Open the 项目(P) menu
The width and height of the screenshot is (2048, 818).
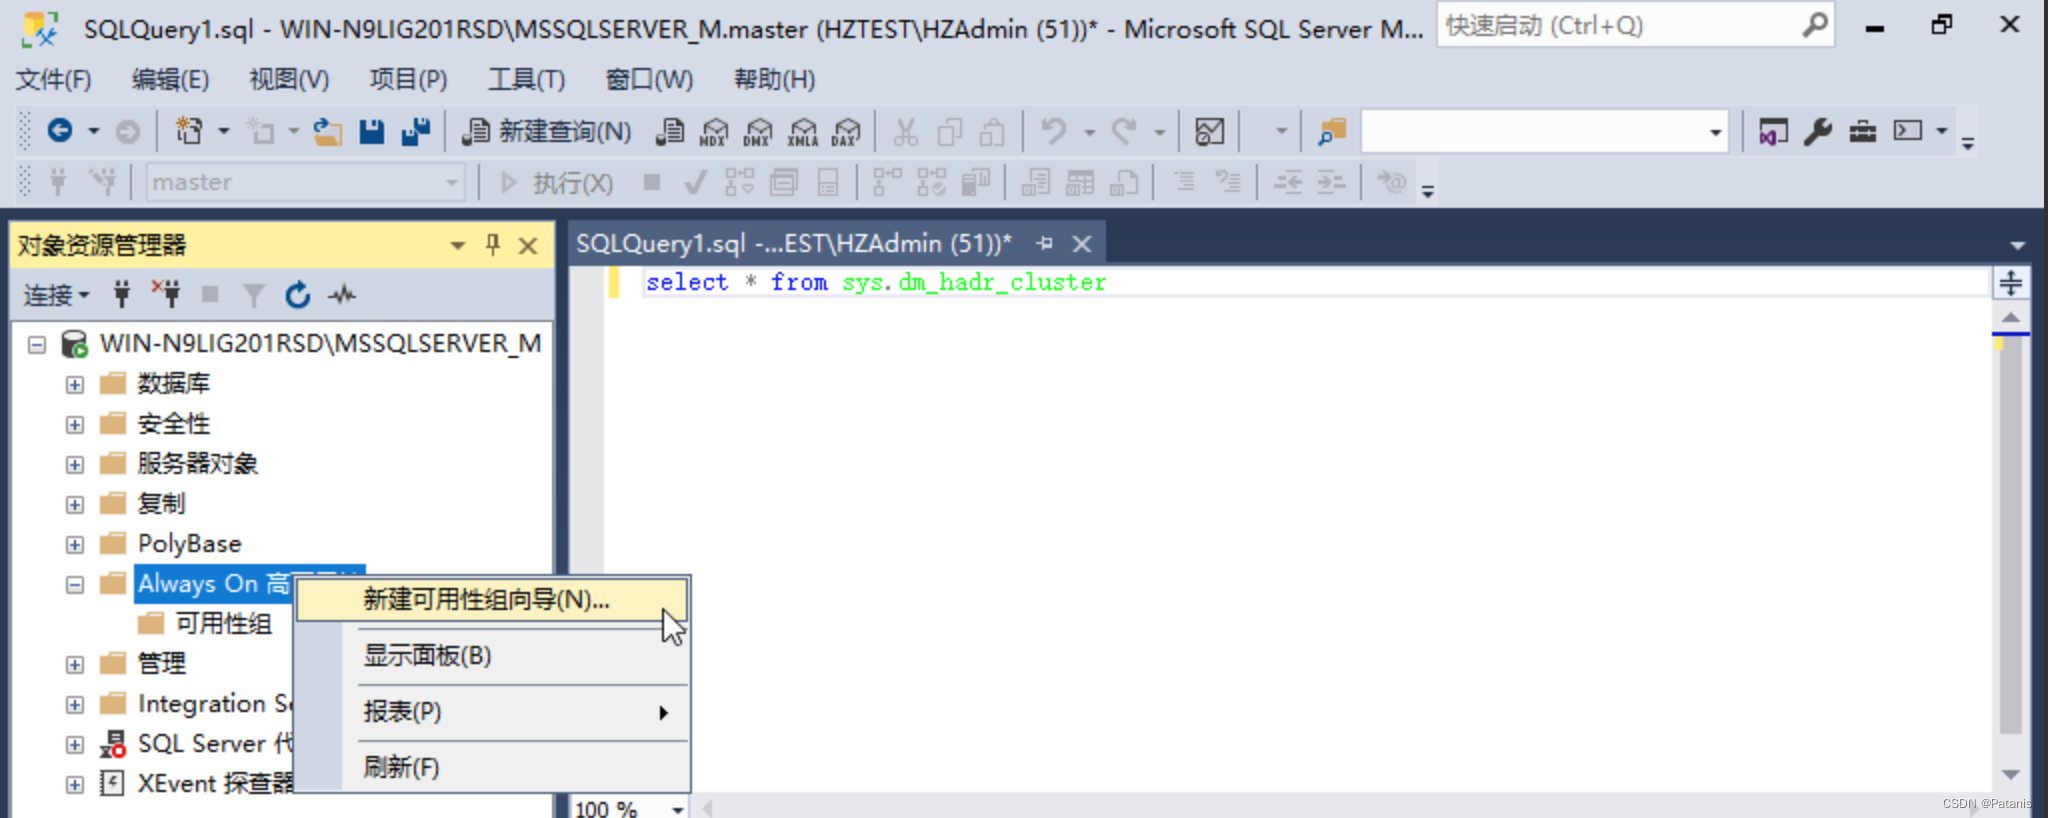[408, 79]
